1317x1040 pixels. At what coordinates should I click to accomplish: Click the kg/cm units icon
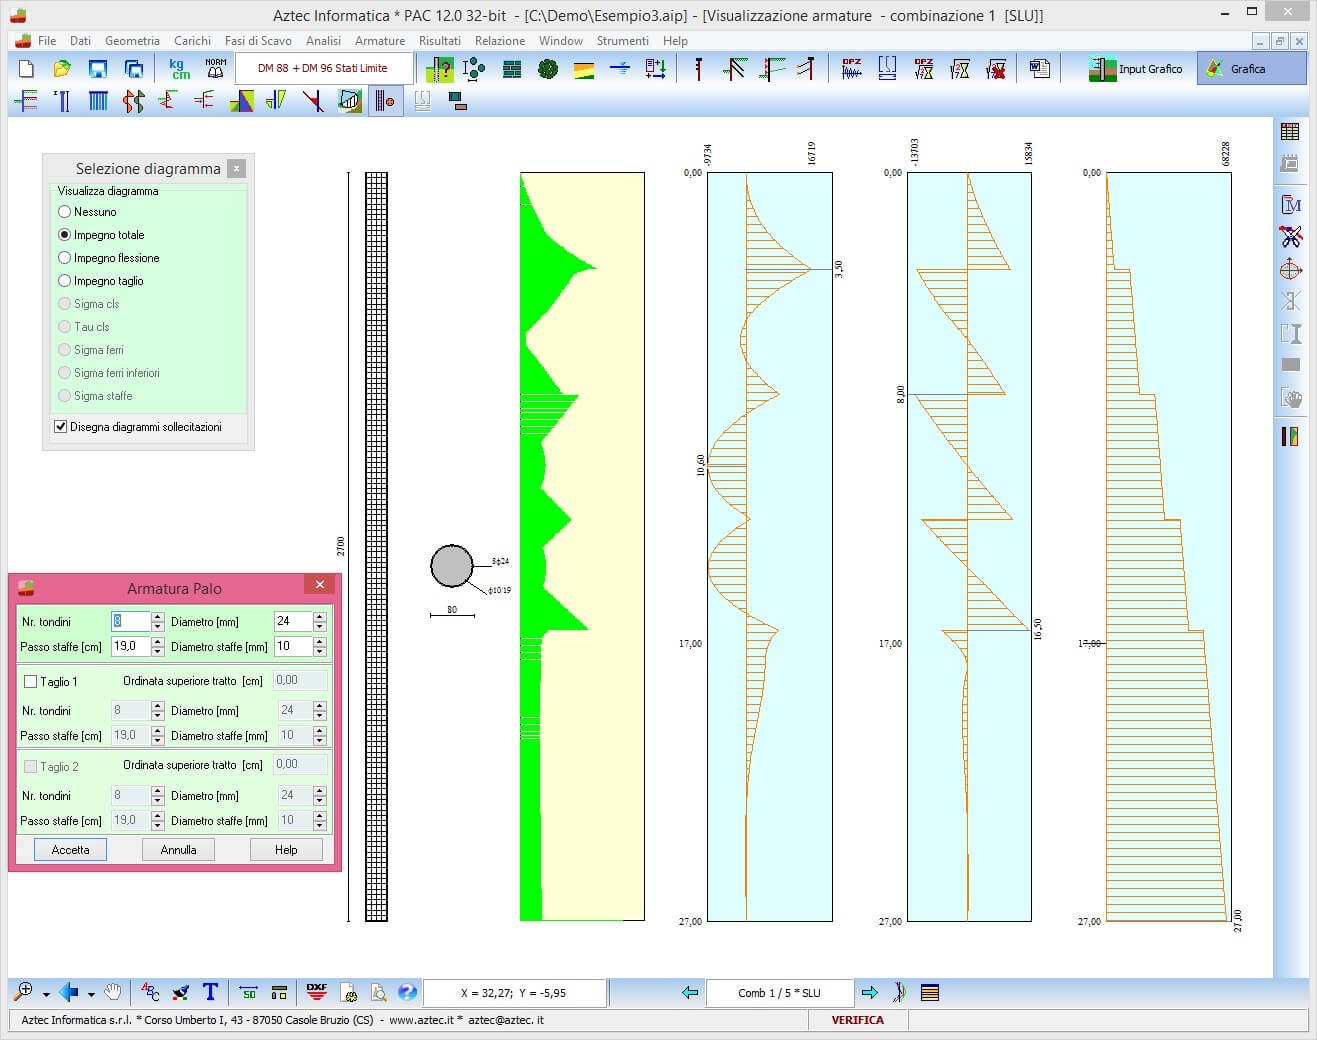pyautogui.click(x=179, y=68)
